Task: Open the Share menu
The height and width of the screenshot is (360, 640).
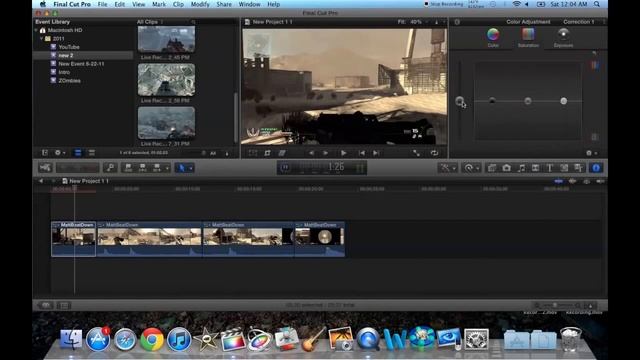Action: tap(224, 4)
